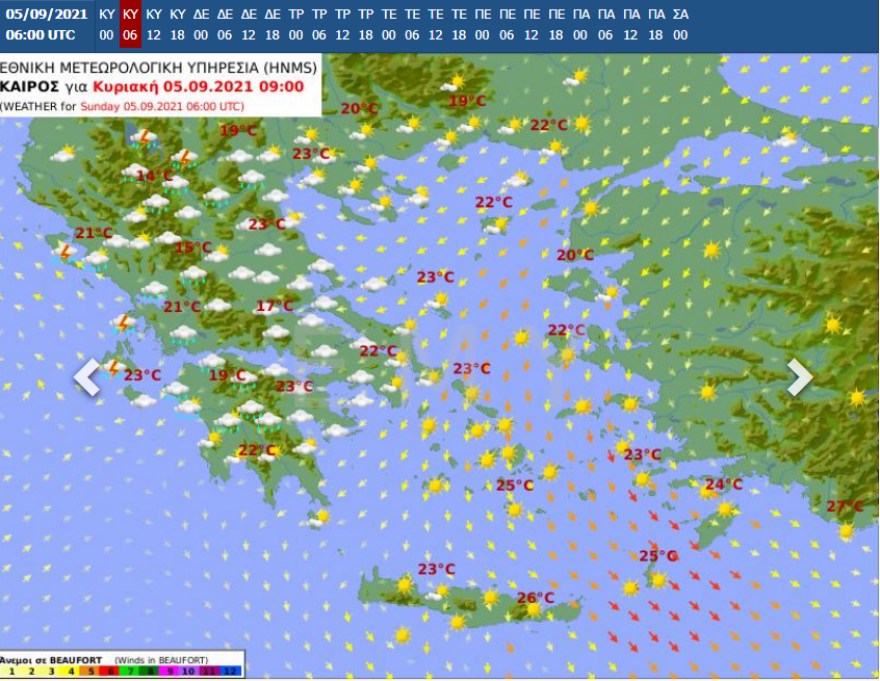Click the 05/09/2021 06:00 UTC date label
The image size is (880, 681).
pos(46,24)
